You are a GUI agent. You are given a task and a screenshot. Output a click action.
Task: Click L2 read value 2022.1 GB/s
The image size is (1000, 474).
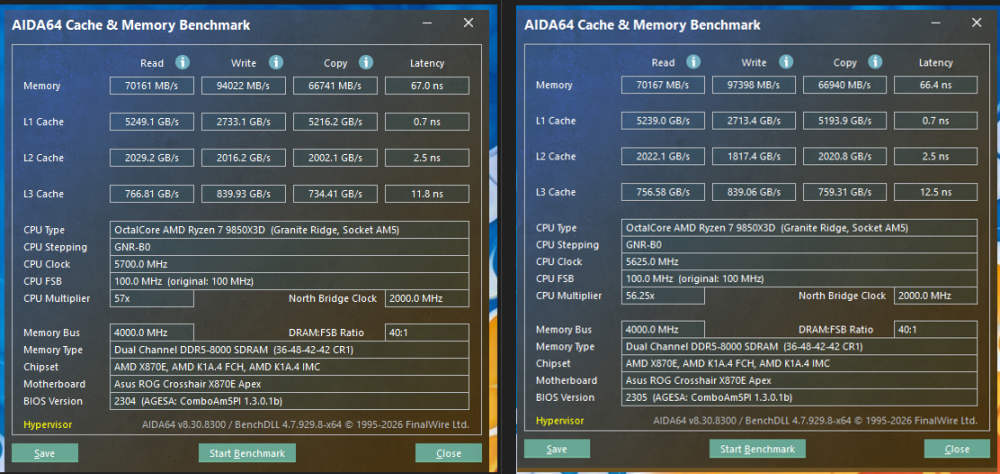tap(663, 156)
